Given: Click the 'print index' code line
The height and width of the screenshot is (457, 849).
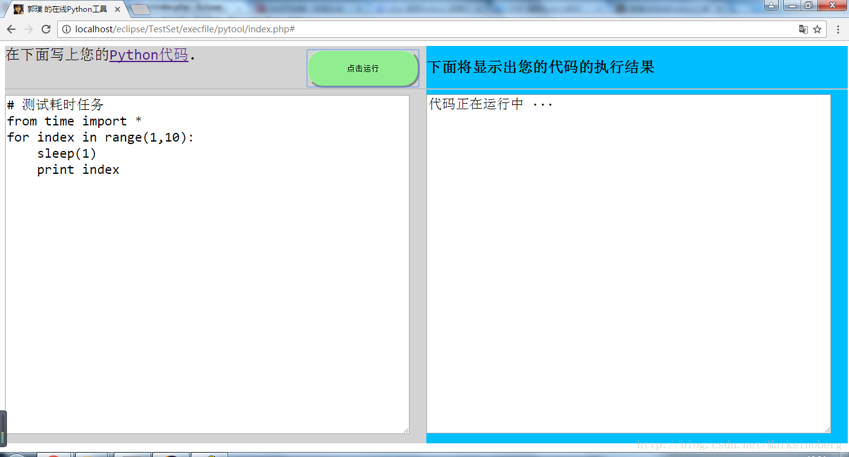Looking at the screenshot, I should point(78,170).
